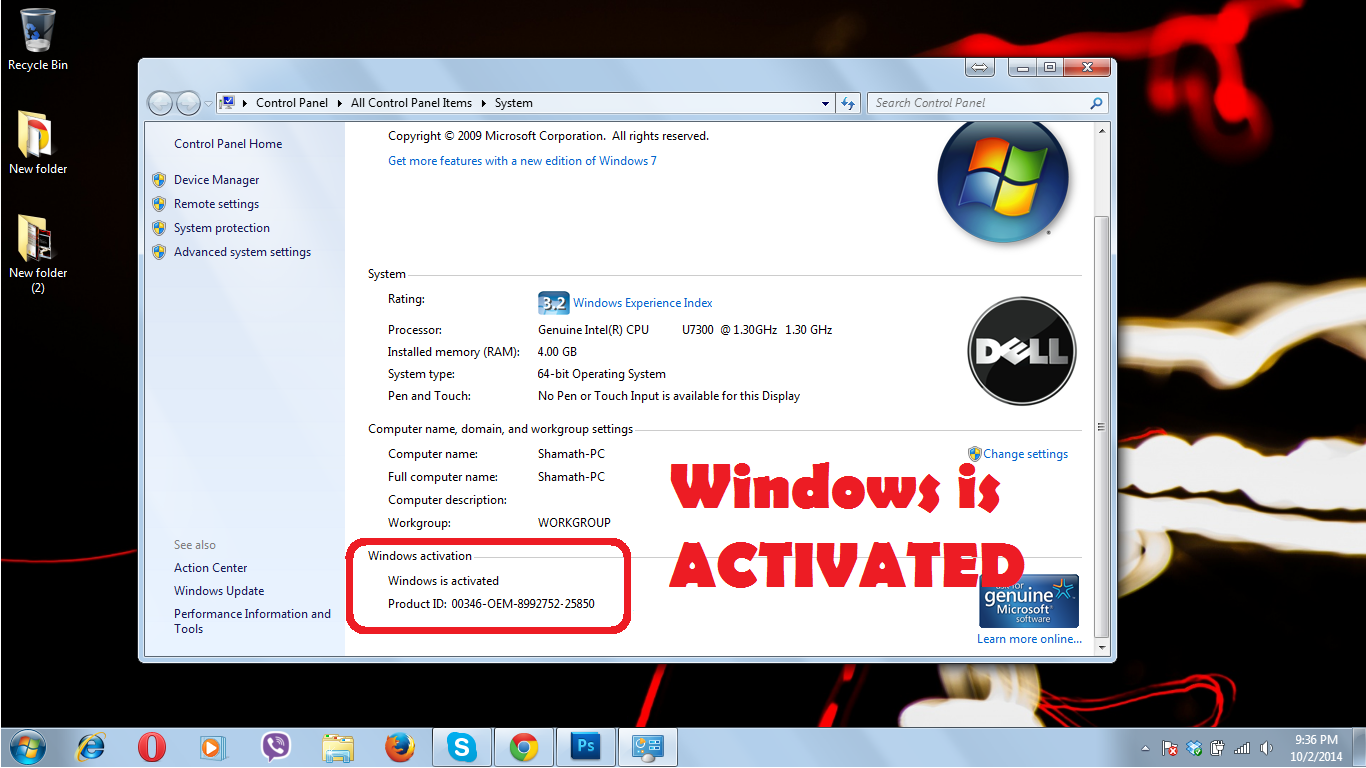Open network signal tray icon
Screen dimensions: 1366x768
1242,748
